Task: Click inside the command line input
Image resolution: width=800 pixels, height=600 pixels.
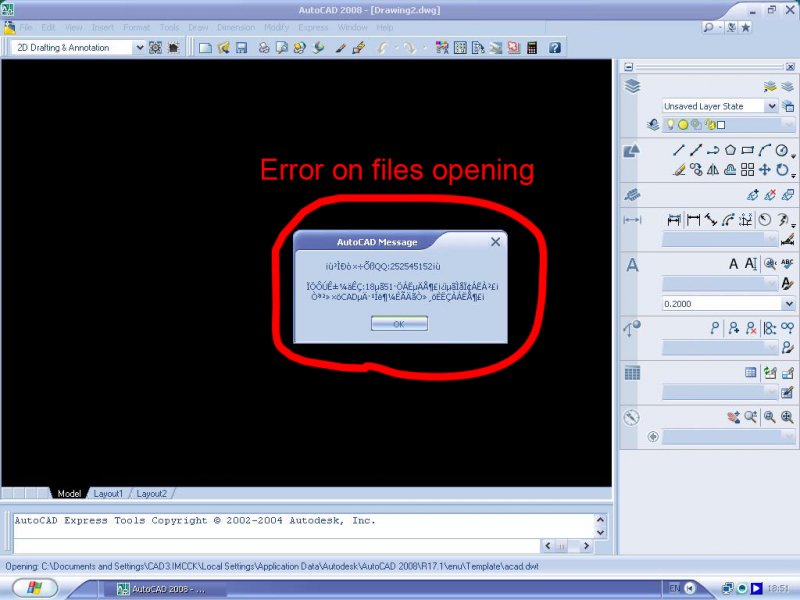Action: coord(276,546)
